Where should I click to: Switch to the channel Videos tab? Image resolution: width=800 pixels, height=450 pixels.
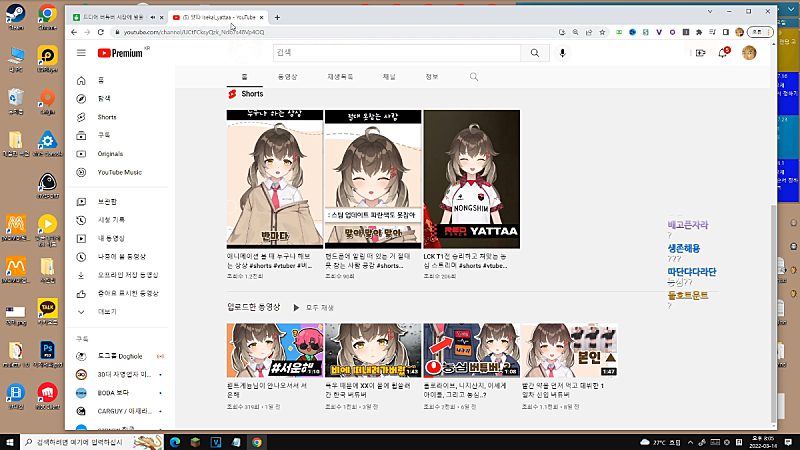[x=287, y=77]
